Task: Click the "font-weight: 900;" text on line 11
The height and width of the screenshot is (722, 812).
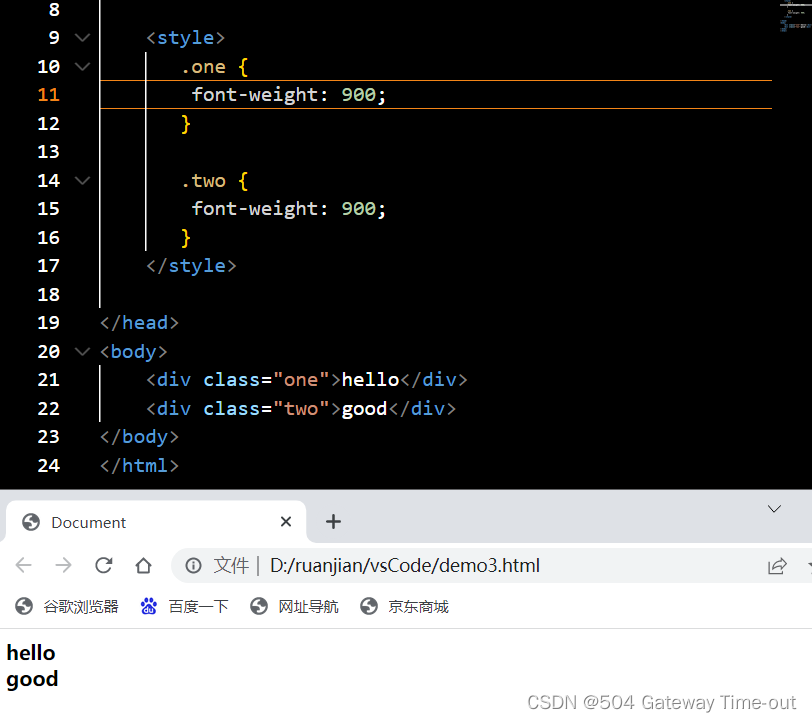Action: [289, 95]
